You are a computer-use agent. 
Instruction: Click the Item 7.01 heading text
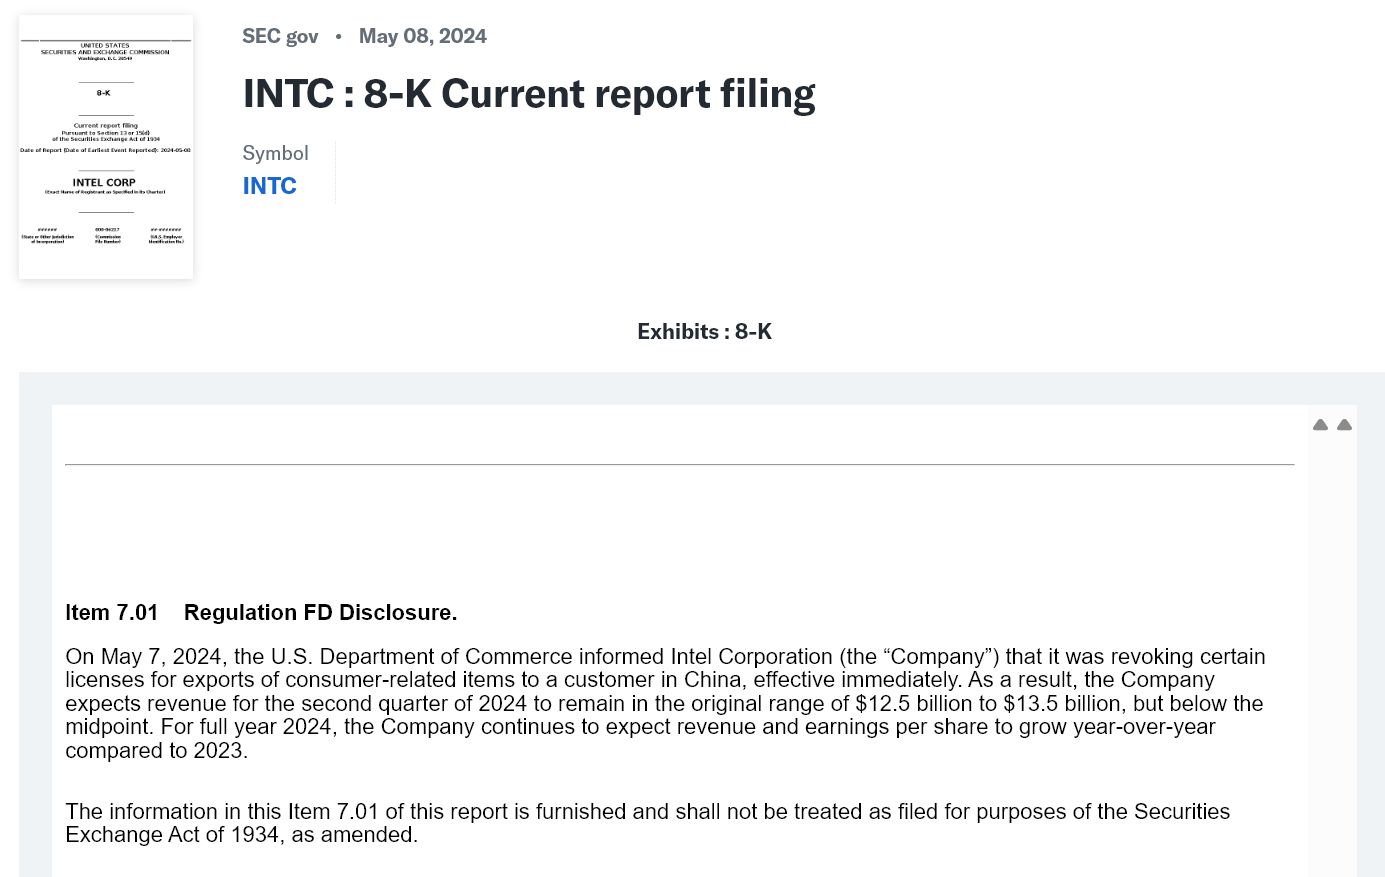(x=112, y=613)
